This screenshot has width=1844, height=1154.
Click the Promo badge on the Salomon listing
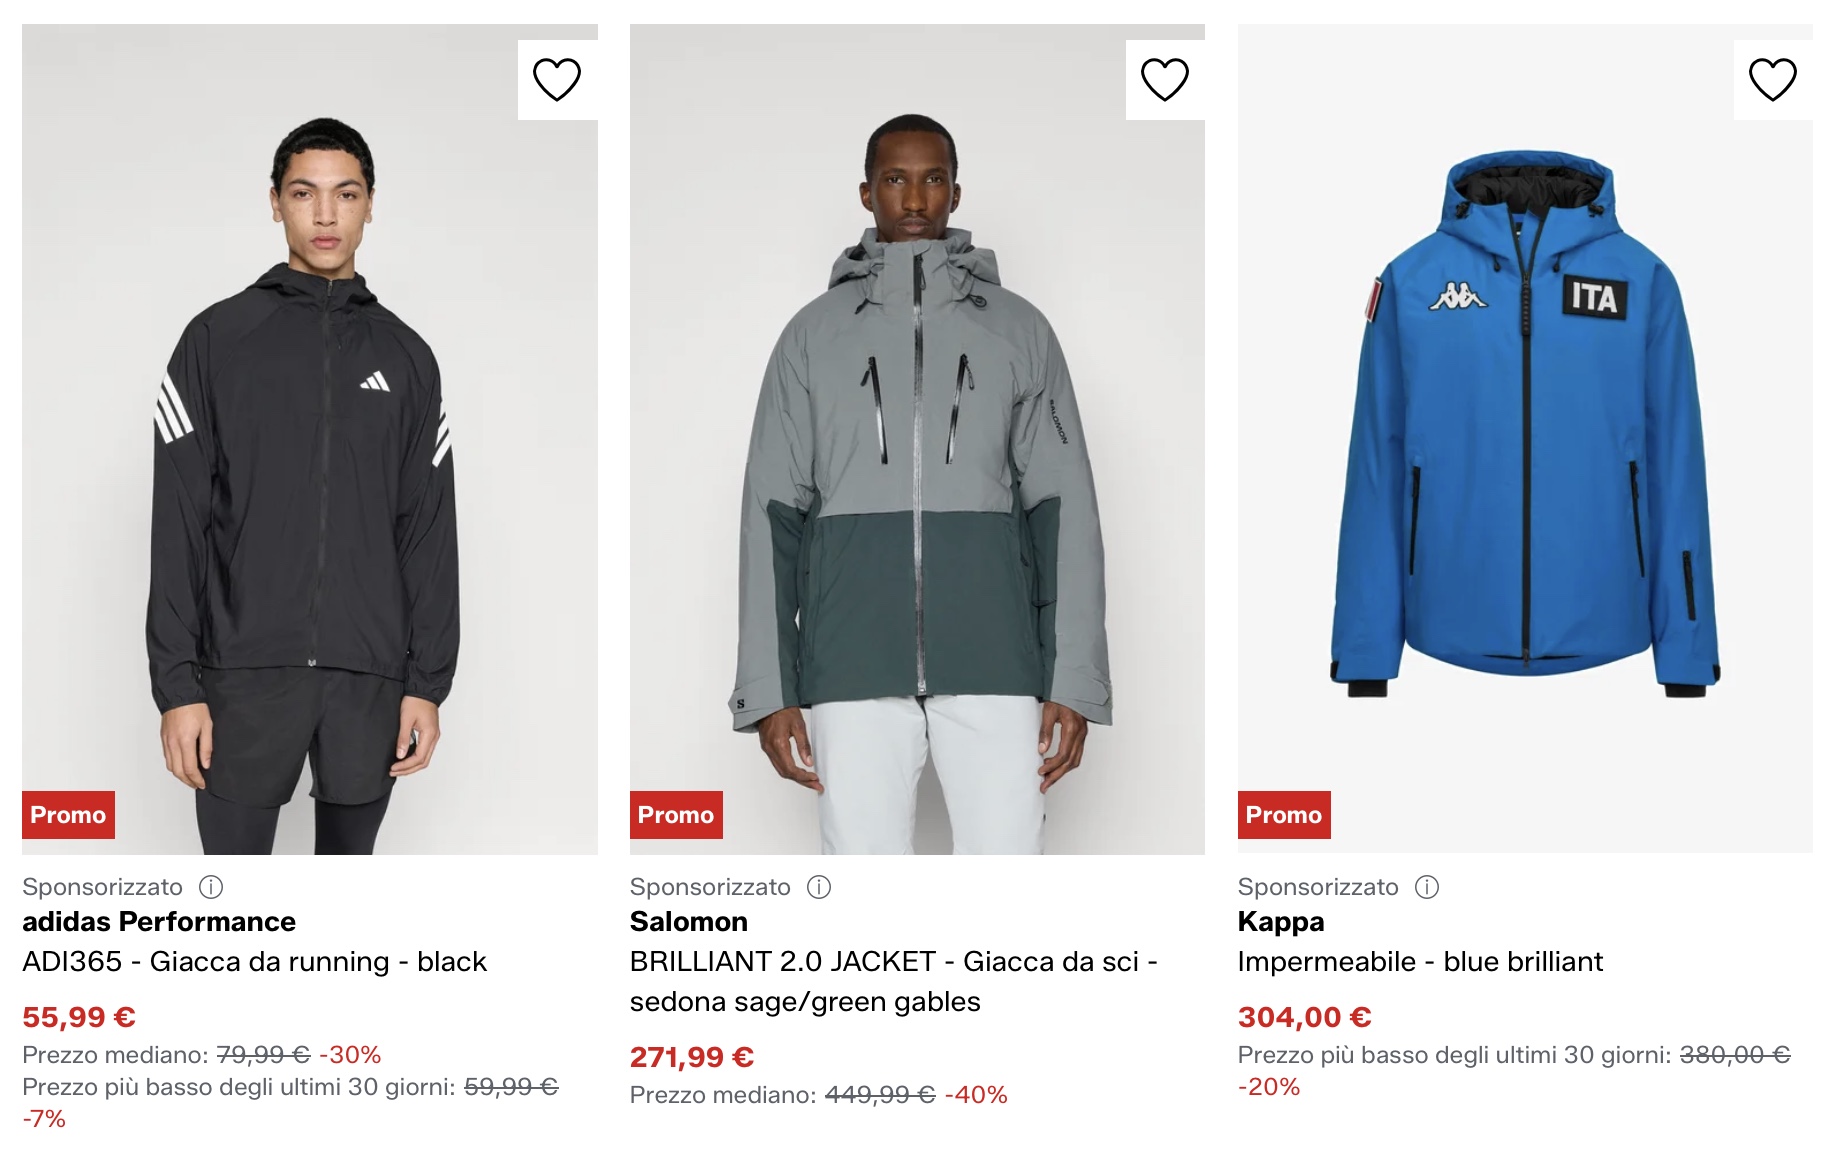(676, 814)
